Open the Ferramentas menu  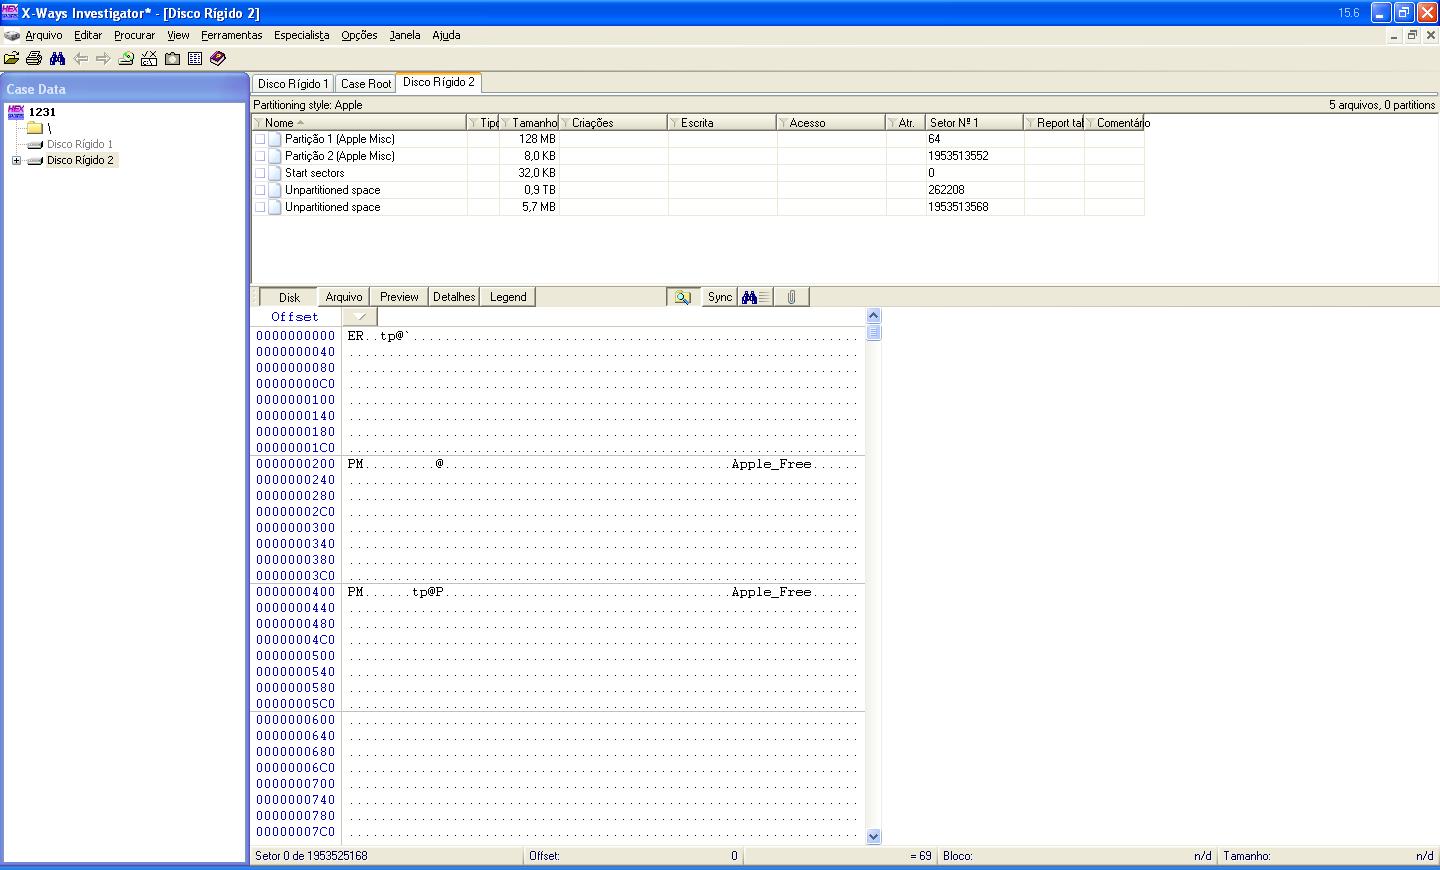coord(232,35)
